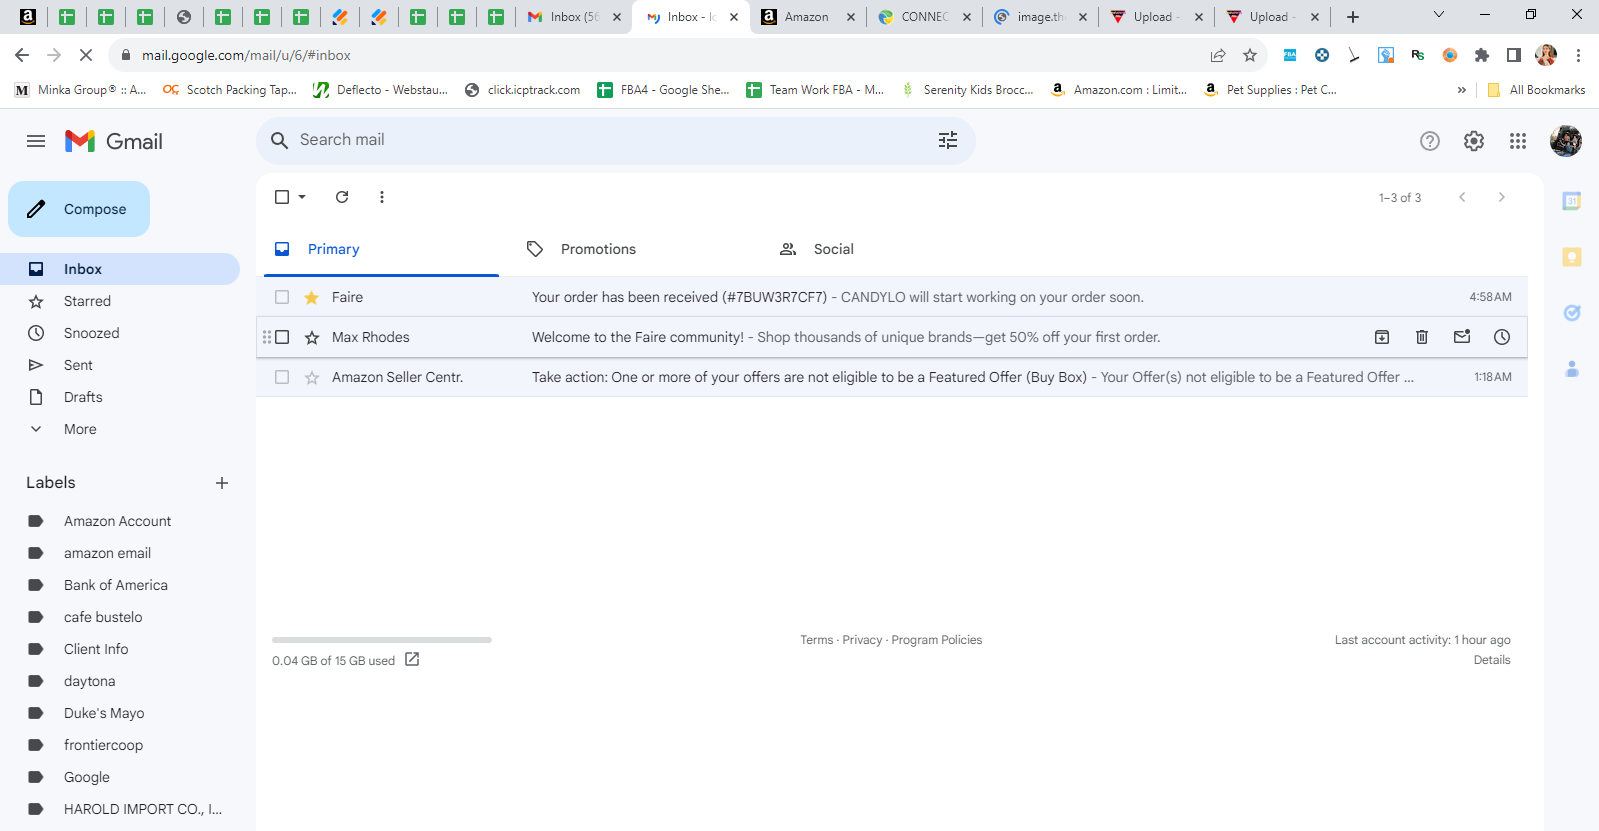Image resolution: width=1599 pixels, height=831 pixels.
Task: Open the Google account profile picture
Action: [x=1566, y=141]
